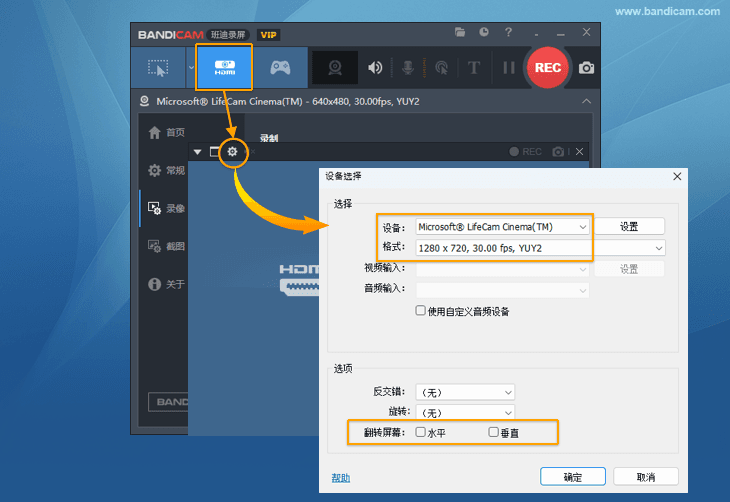Enable custom audio device checkbox
The image size is (730, 502).
pos(420,311)
